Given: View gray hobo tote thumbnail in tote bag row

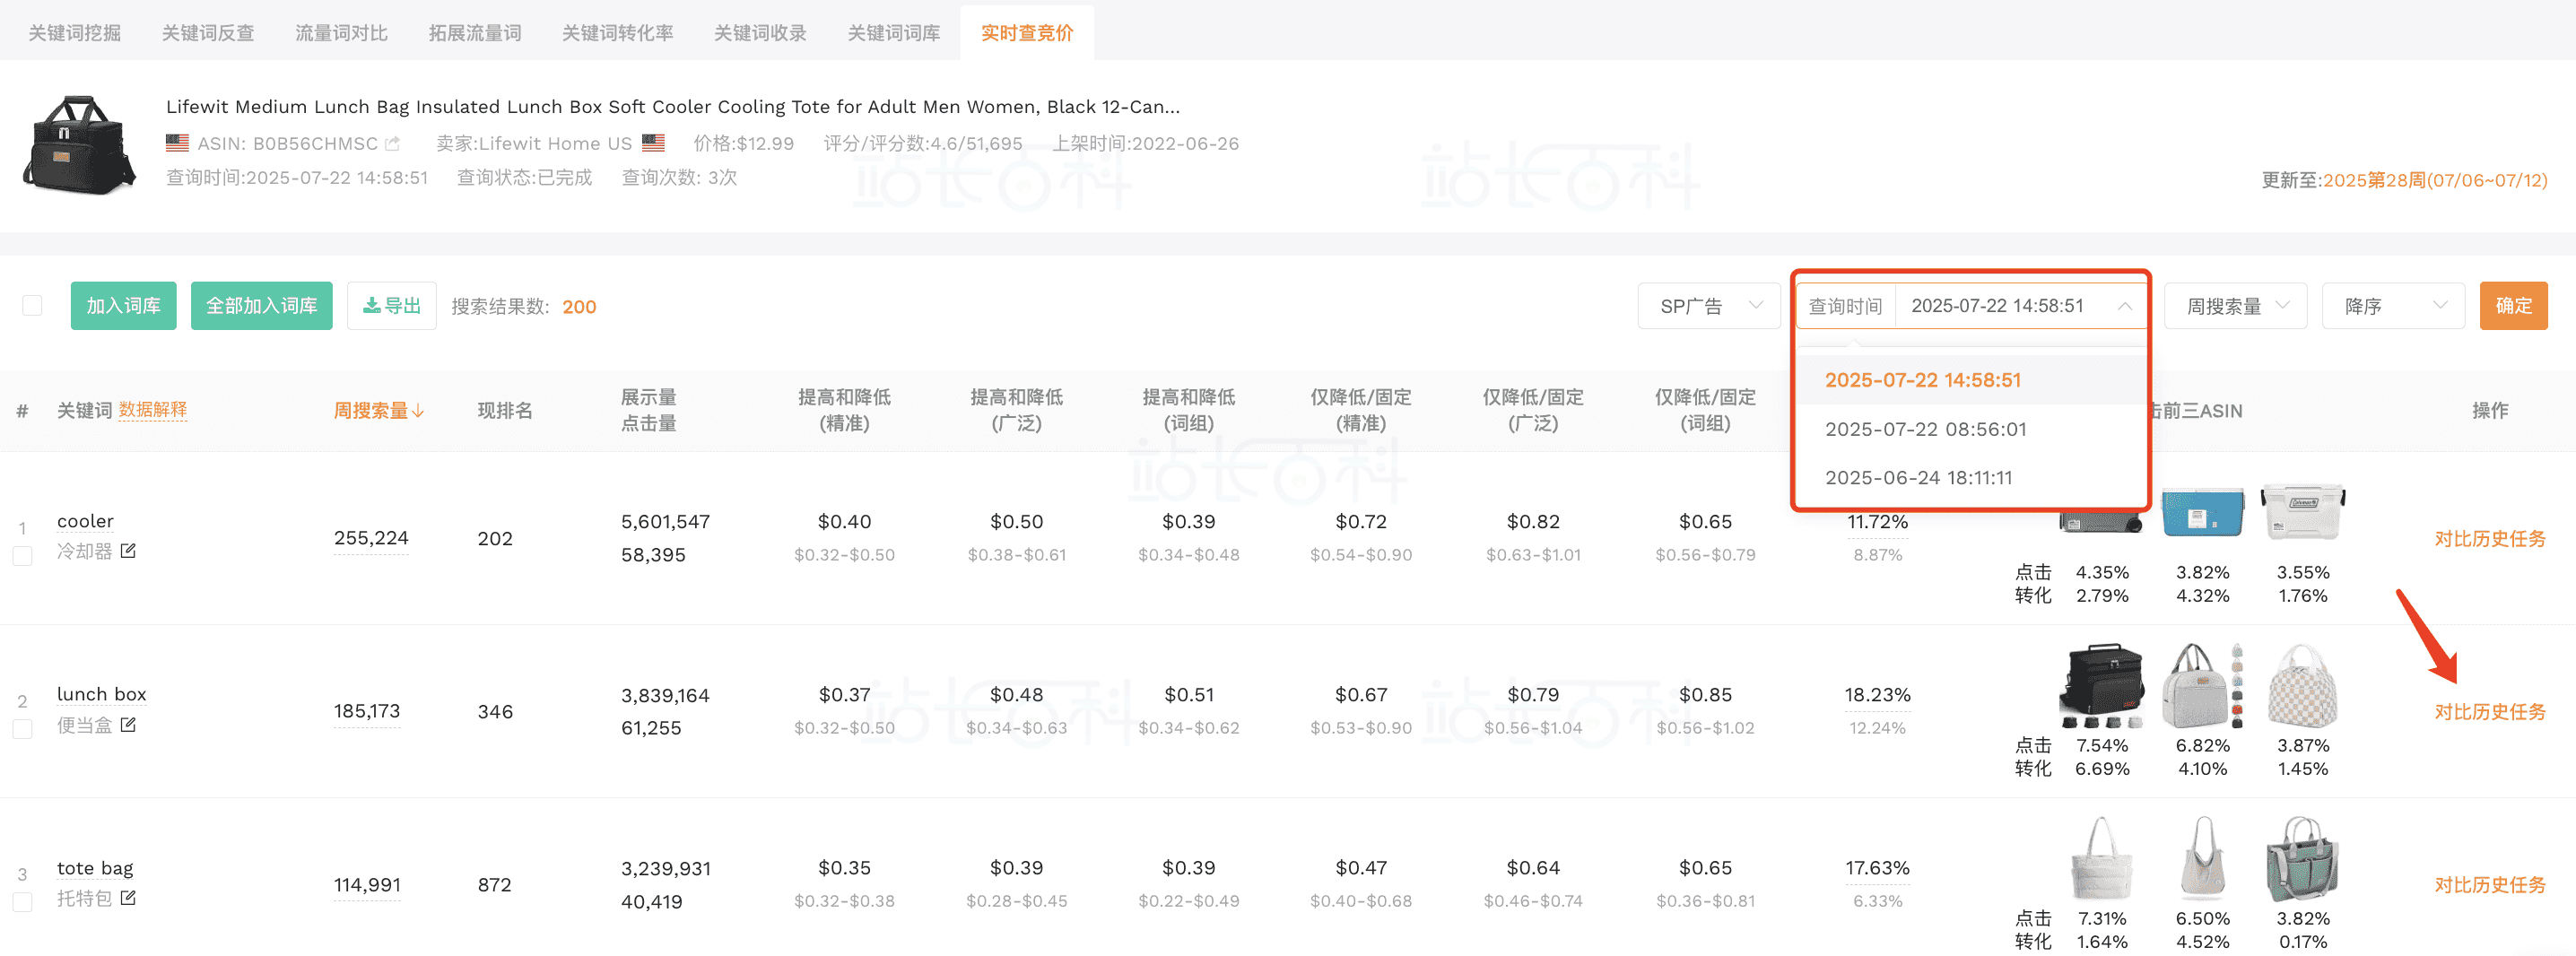Looking at the screenshot, I should tap(2203, 858).
